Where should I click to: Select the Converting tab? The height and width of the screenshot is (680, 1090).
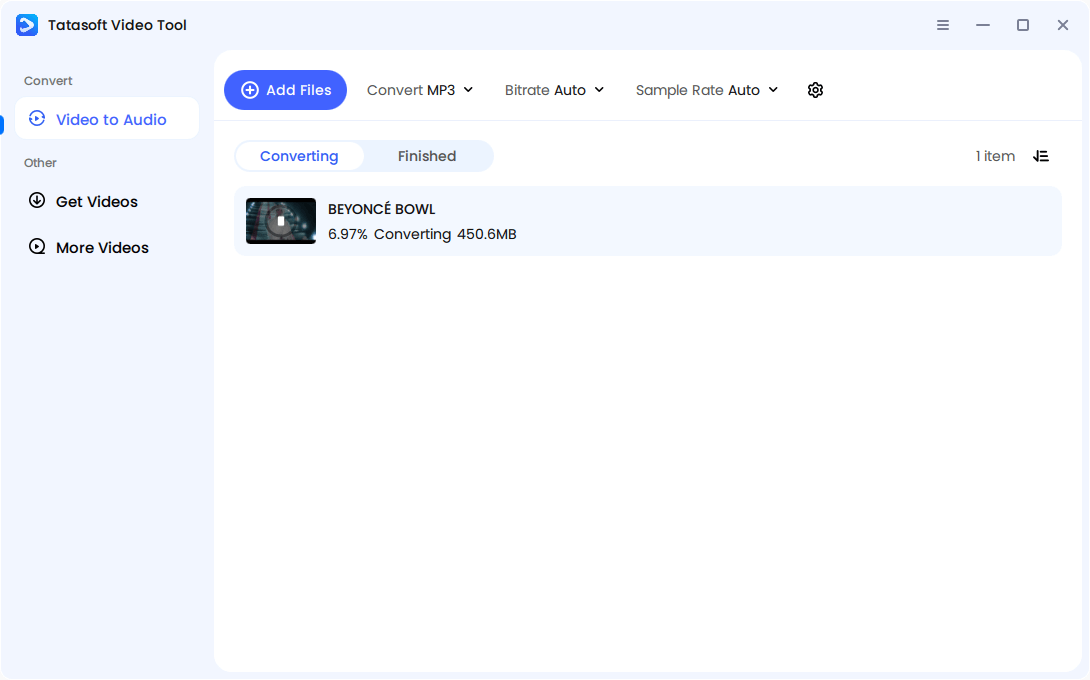(x=298, y=156)
